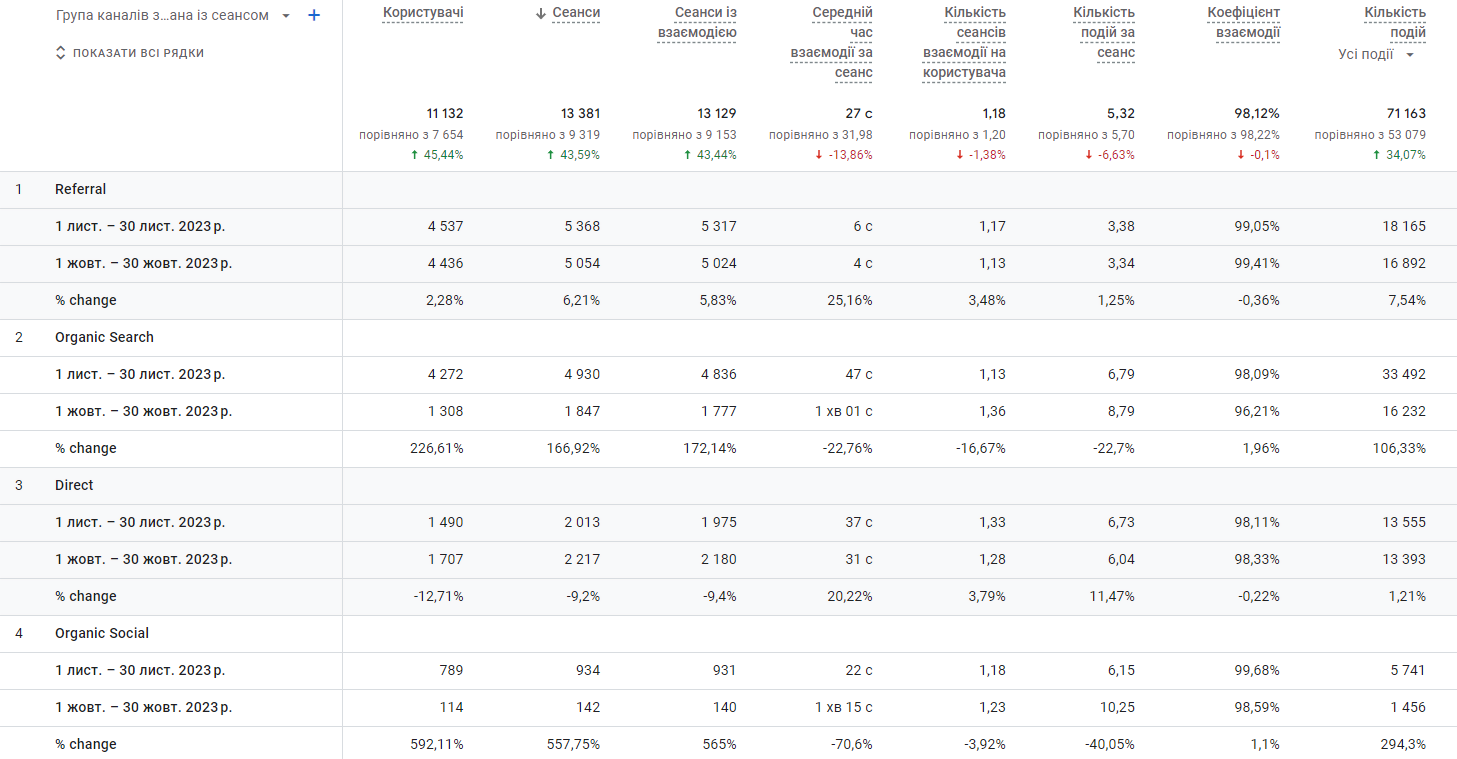Sort by Користувачі column header
Image resolution: width=1457 pixels, height=759 pixels.
[422, 13]
